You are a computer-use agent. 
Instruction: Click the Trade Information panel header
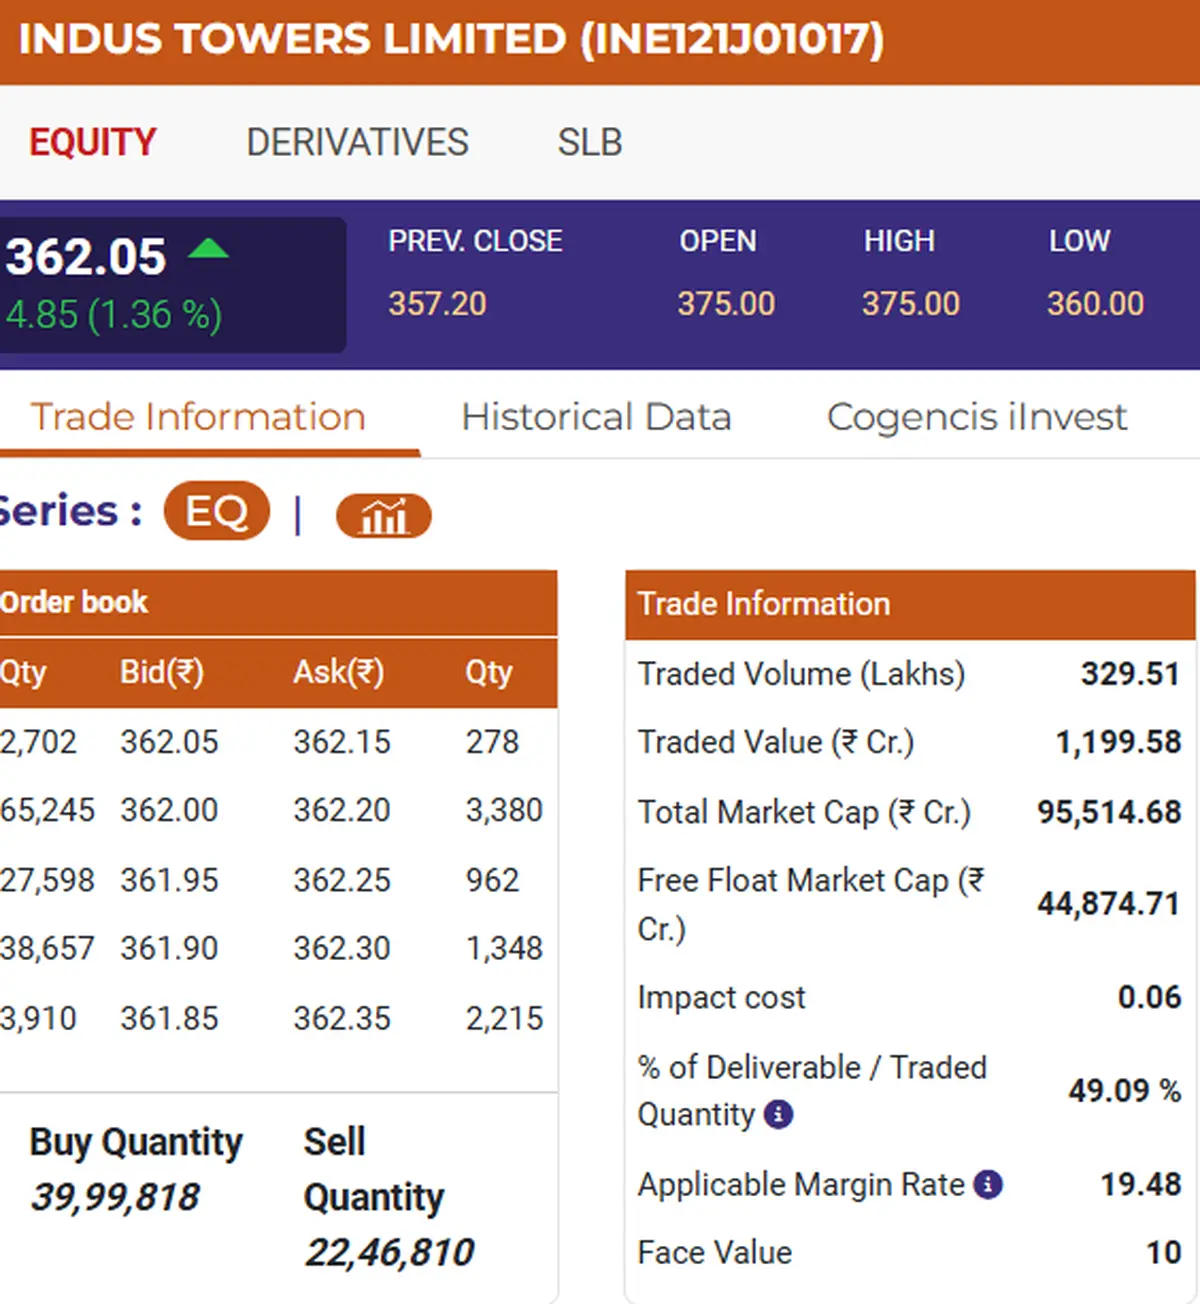[x=910, y=604]
